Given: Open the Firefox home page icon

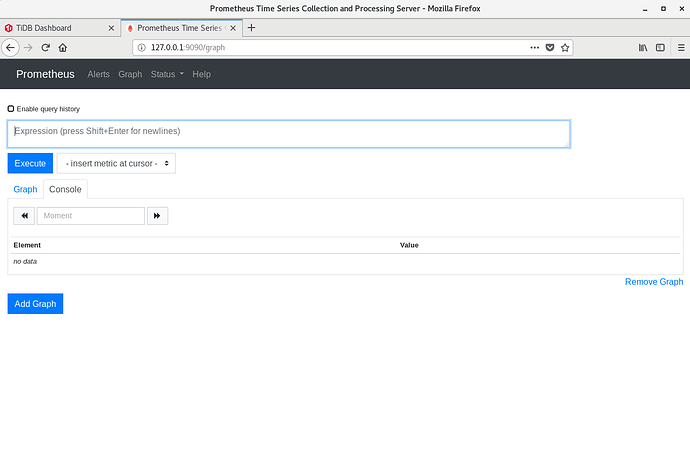Looking at the screenshot, I should 62,48.
